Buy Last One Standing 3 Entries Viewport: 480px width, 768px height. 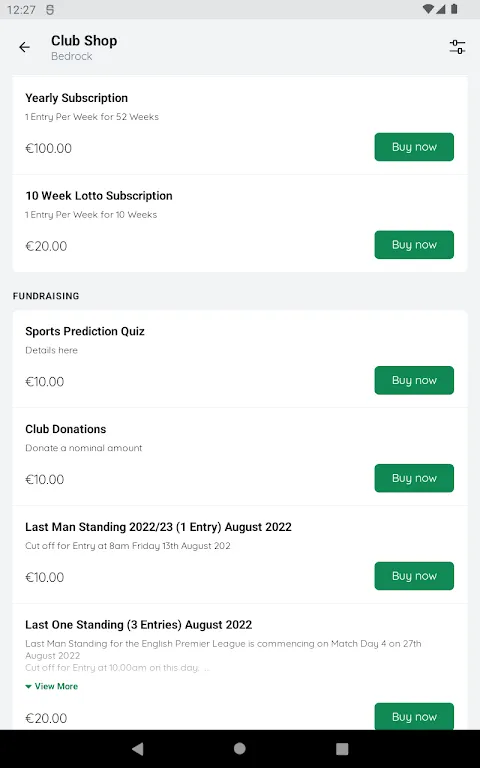point(414,717)
